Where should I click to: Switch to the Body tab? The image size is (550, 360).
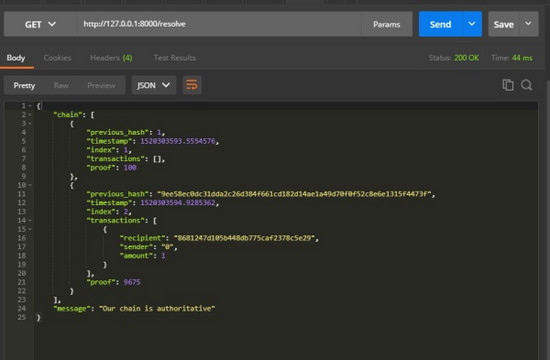point(16,58)
